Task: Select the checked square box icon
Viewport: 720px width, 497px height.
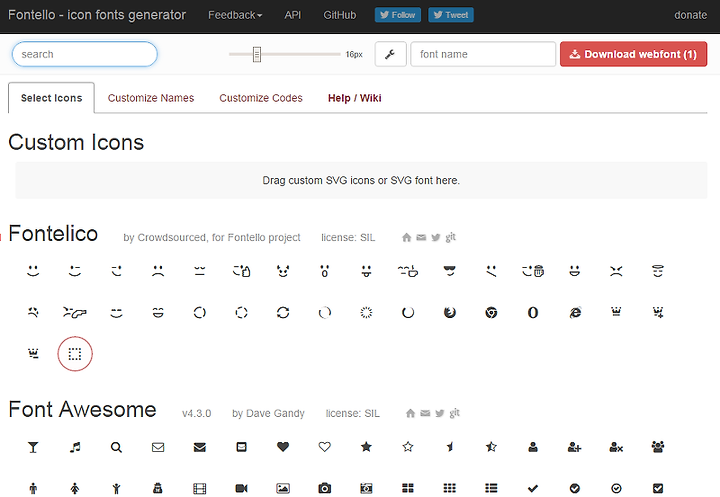Action: click(x=658, y=488)
